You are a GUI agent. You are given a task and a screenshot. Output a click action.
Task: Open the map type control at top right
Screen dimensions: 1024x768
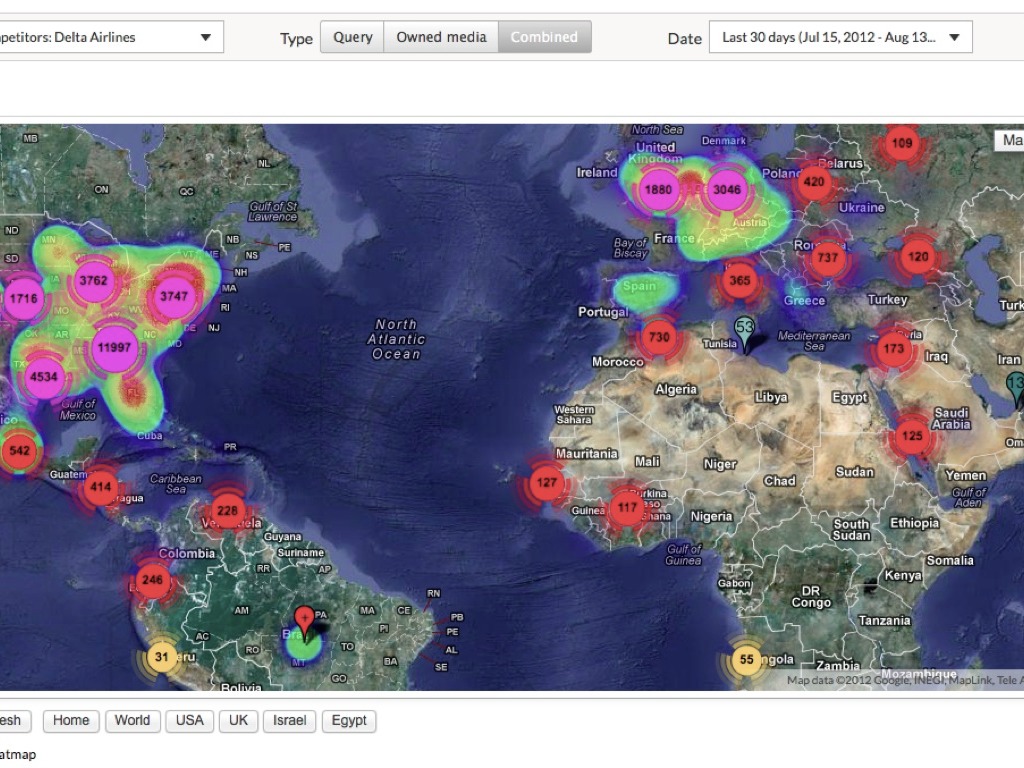tap(1008, 141)
